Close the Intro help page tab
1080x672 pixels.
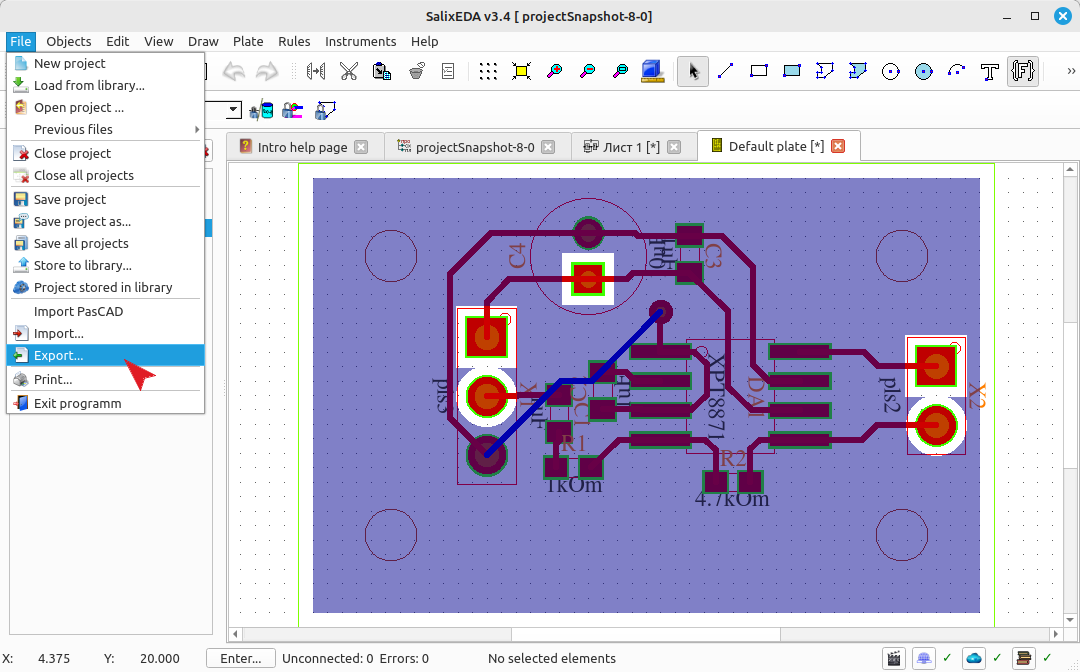click(361, 147)
